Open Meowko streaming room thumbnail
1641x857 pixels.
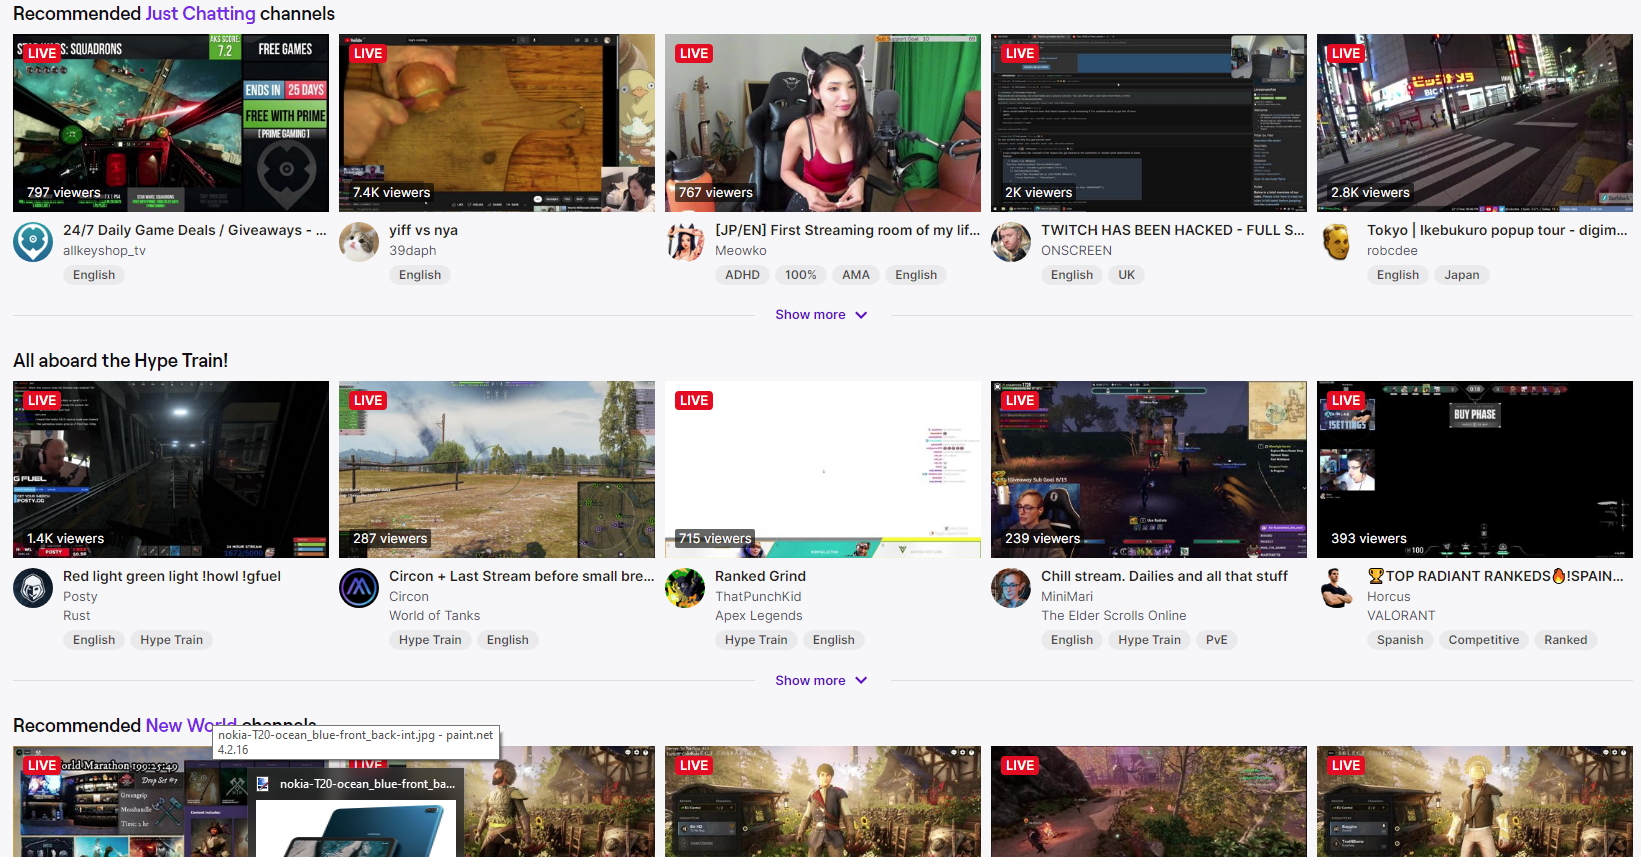pyautogui.click(x=823, y=123)
